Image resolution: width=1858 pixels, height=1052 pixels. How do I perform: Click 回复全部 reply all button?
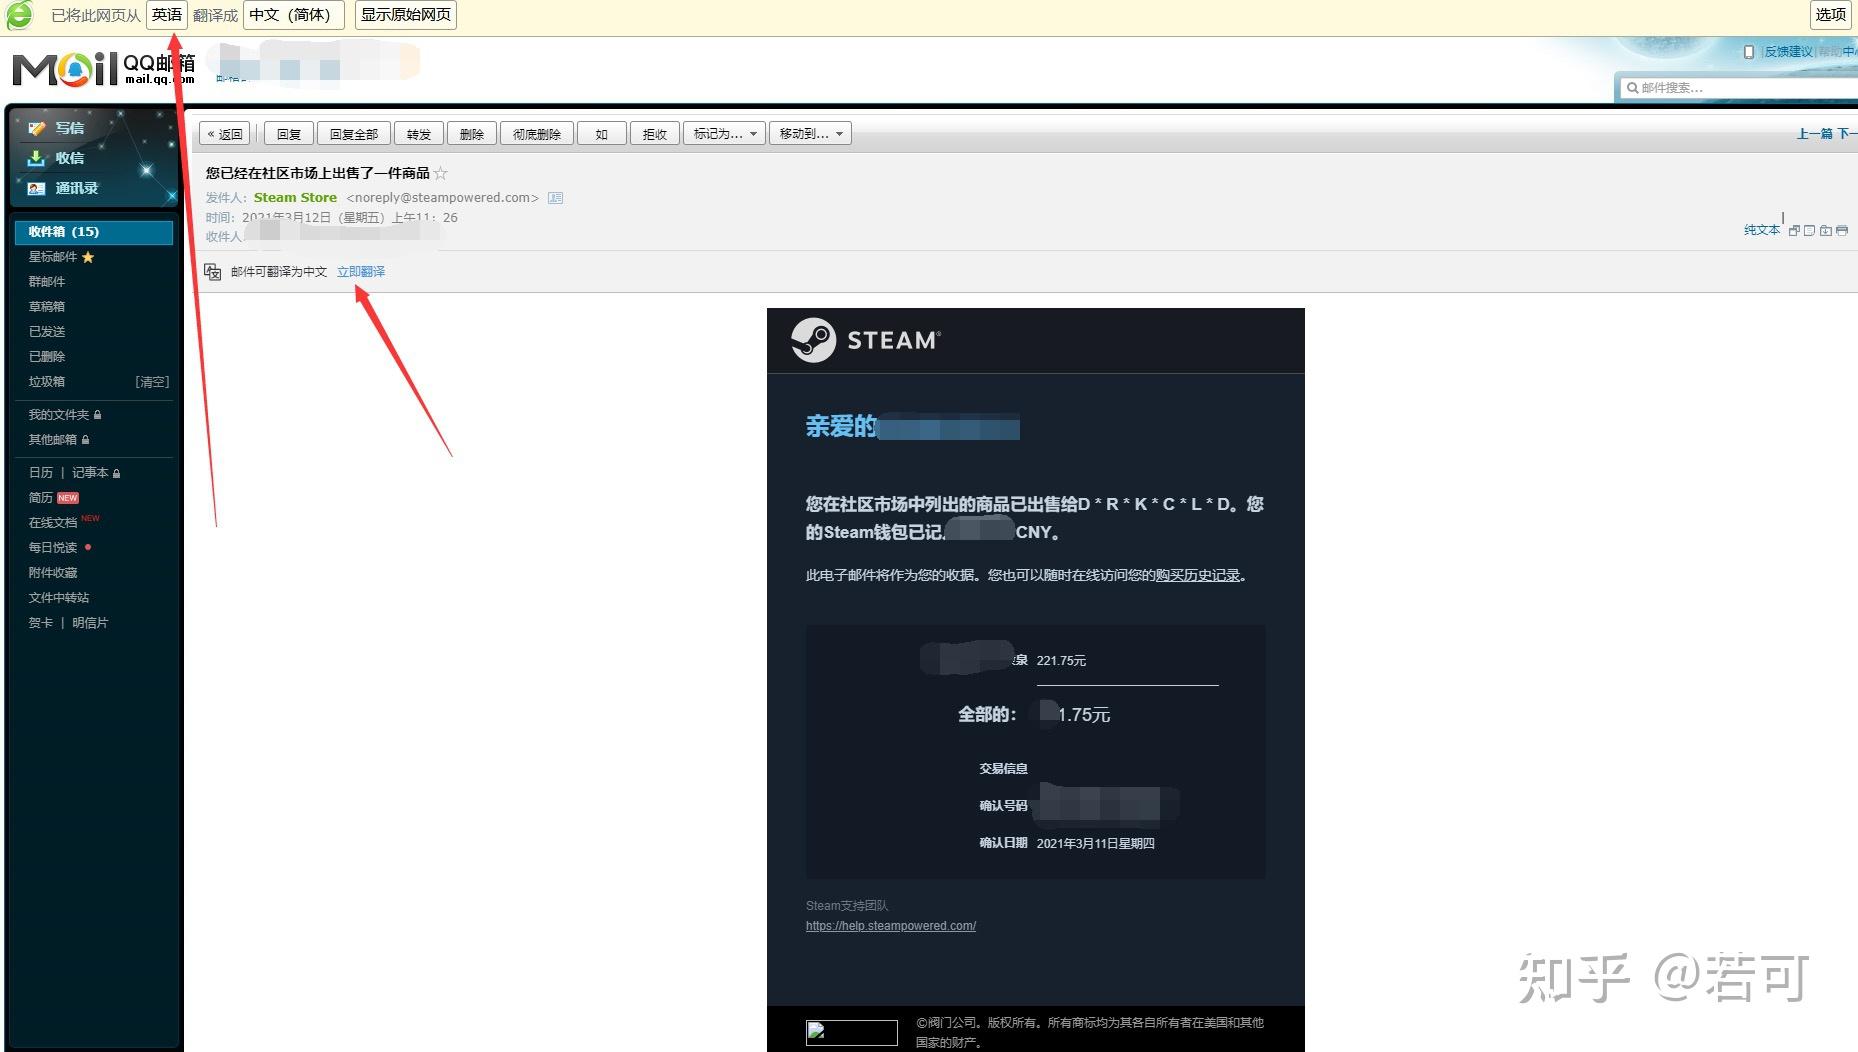click(x=354, y=134)
